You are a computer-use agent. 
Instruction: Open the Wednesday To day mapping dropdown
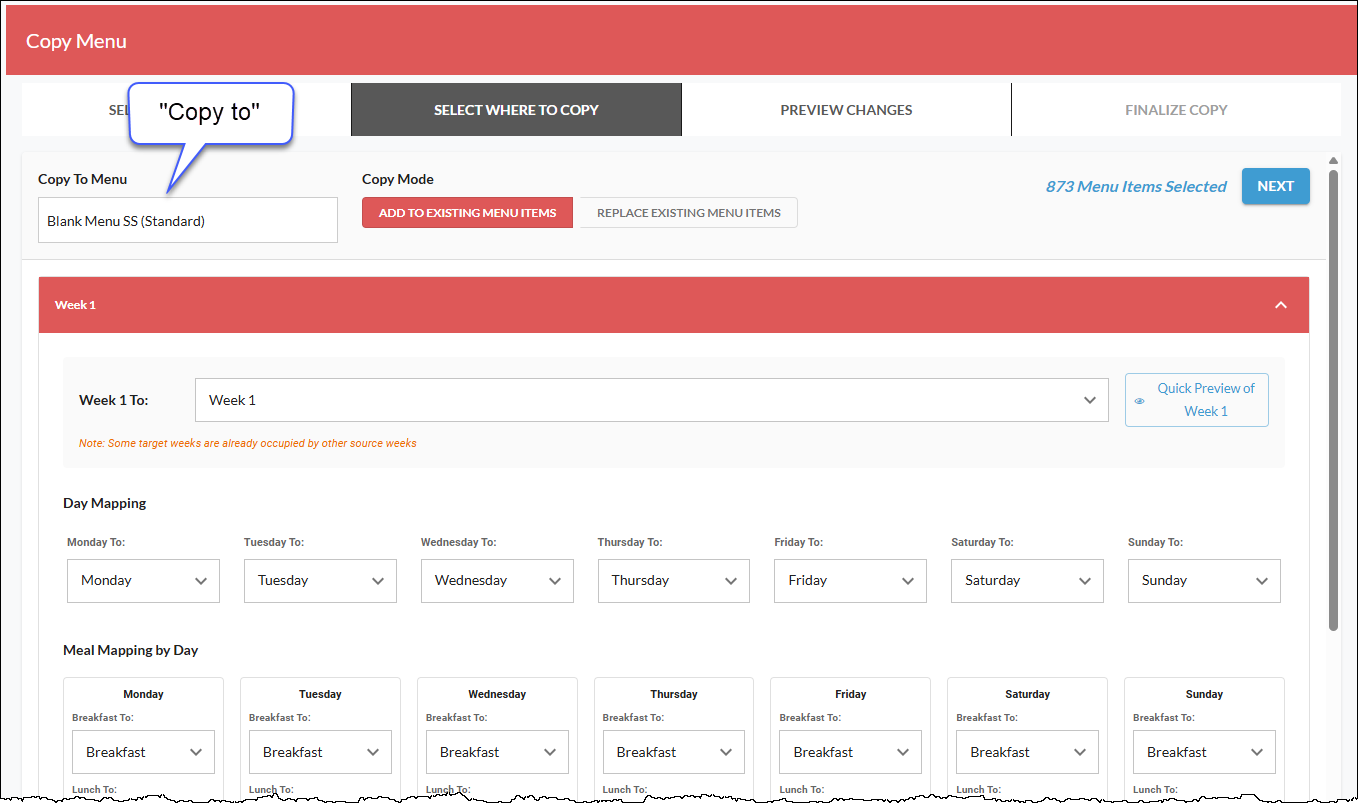pos(496,580)
